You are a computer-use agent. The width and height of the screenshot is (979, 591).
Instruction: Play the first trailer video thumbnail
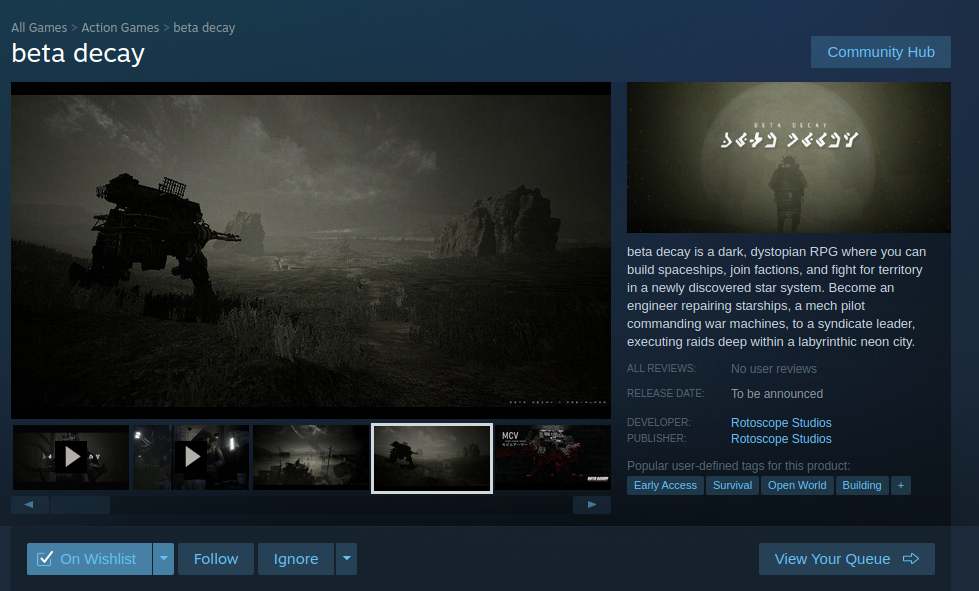[x=71, y=457]
